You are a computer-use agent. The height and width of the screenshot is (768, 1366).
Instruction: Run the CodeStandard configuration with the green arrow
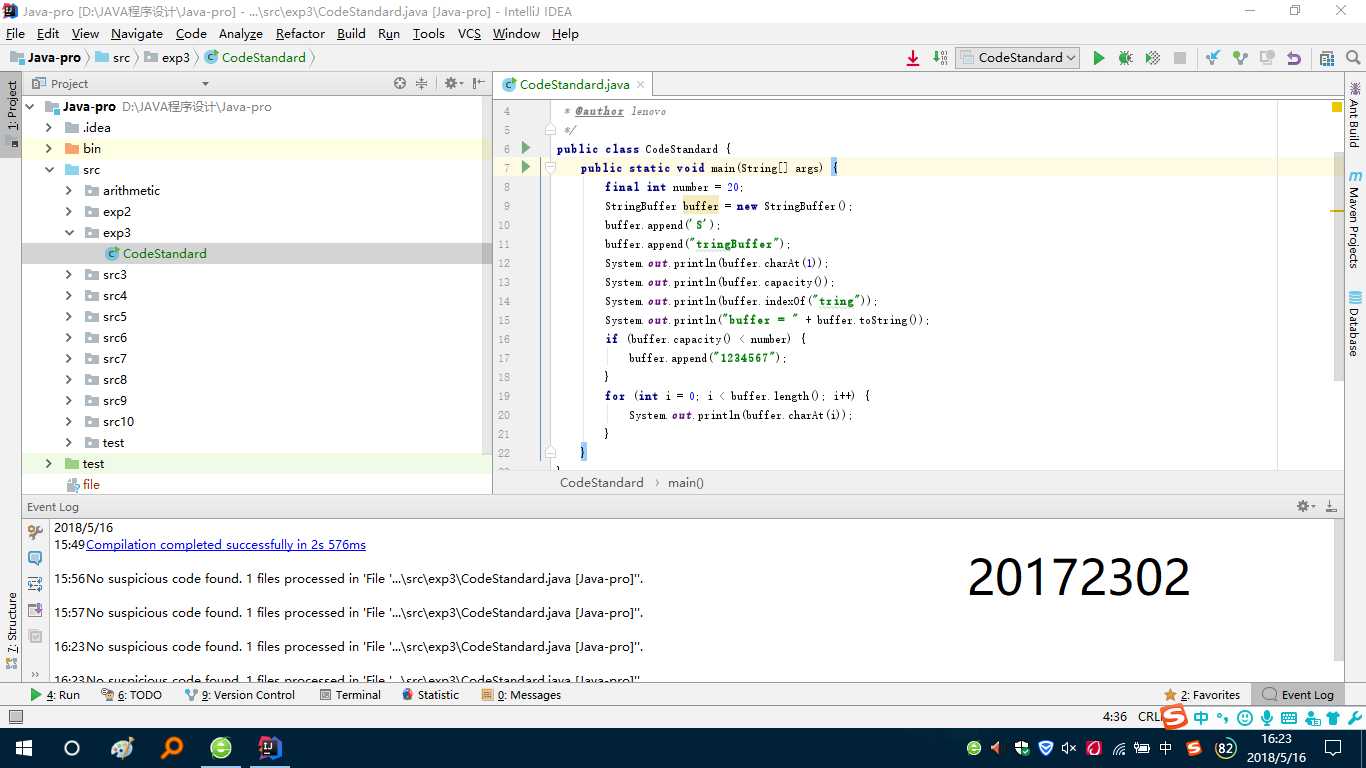[1099, 58]
